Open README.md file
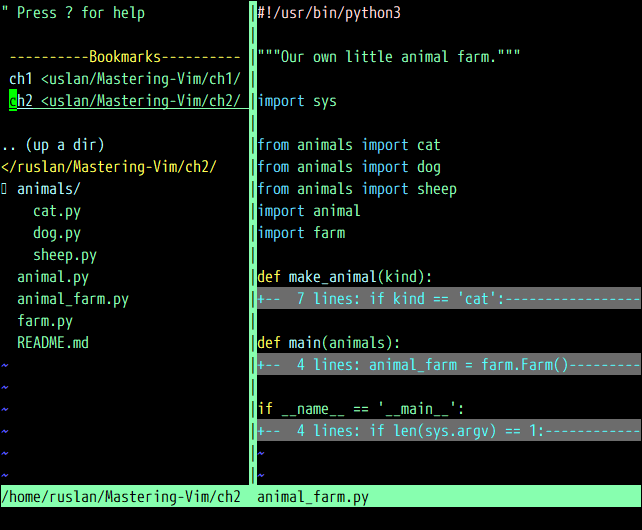The width and height of the screenshot is (642, 530). click(x=53, y=343)
